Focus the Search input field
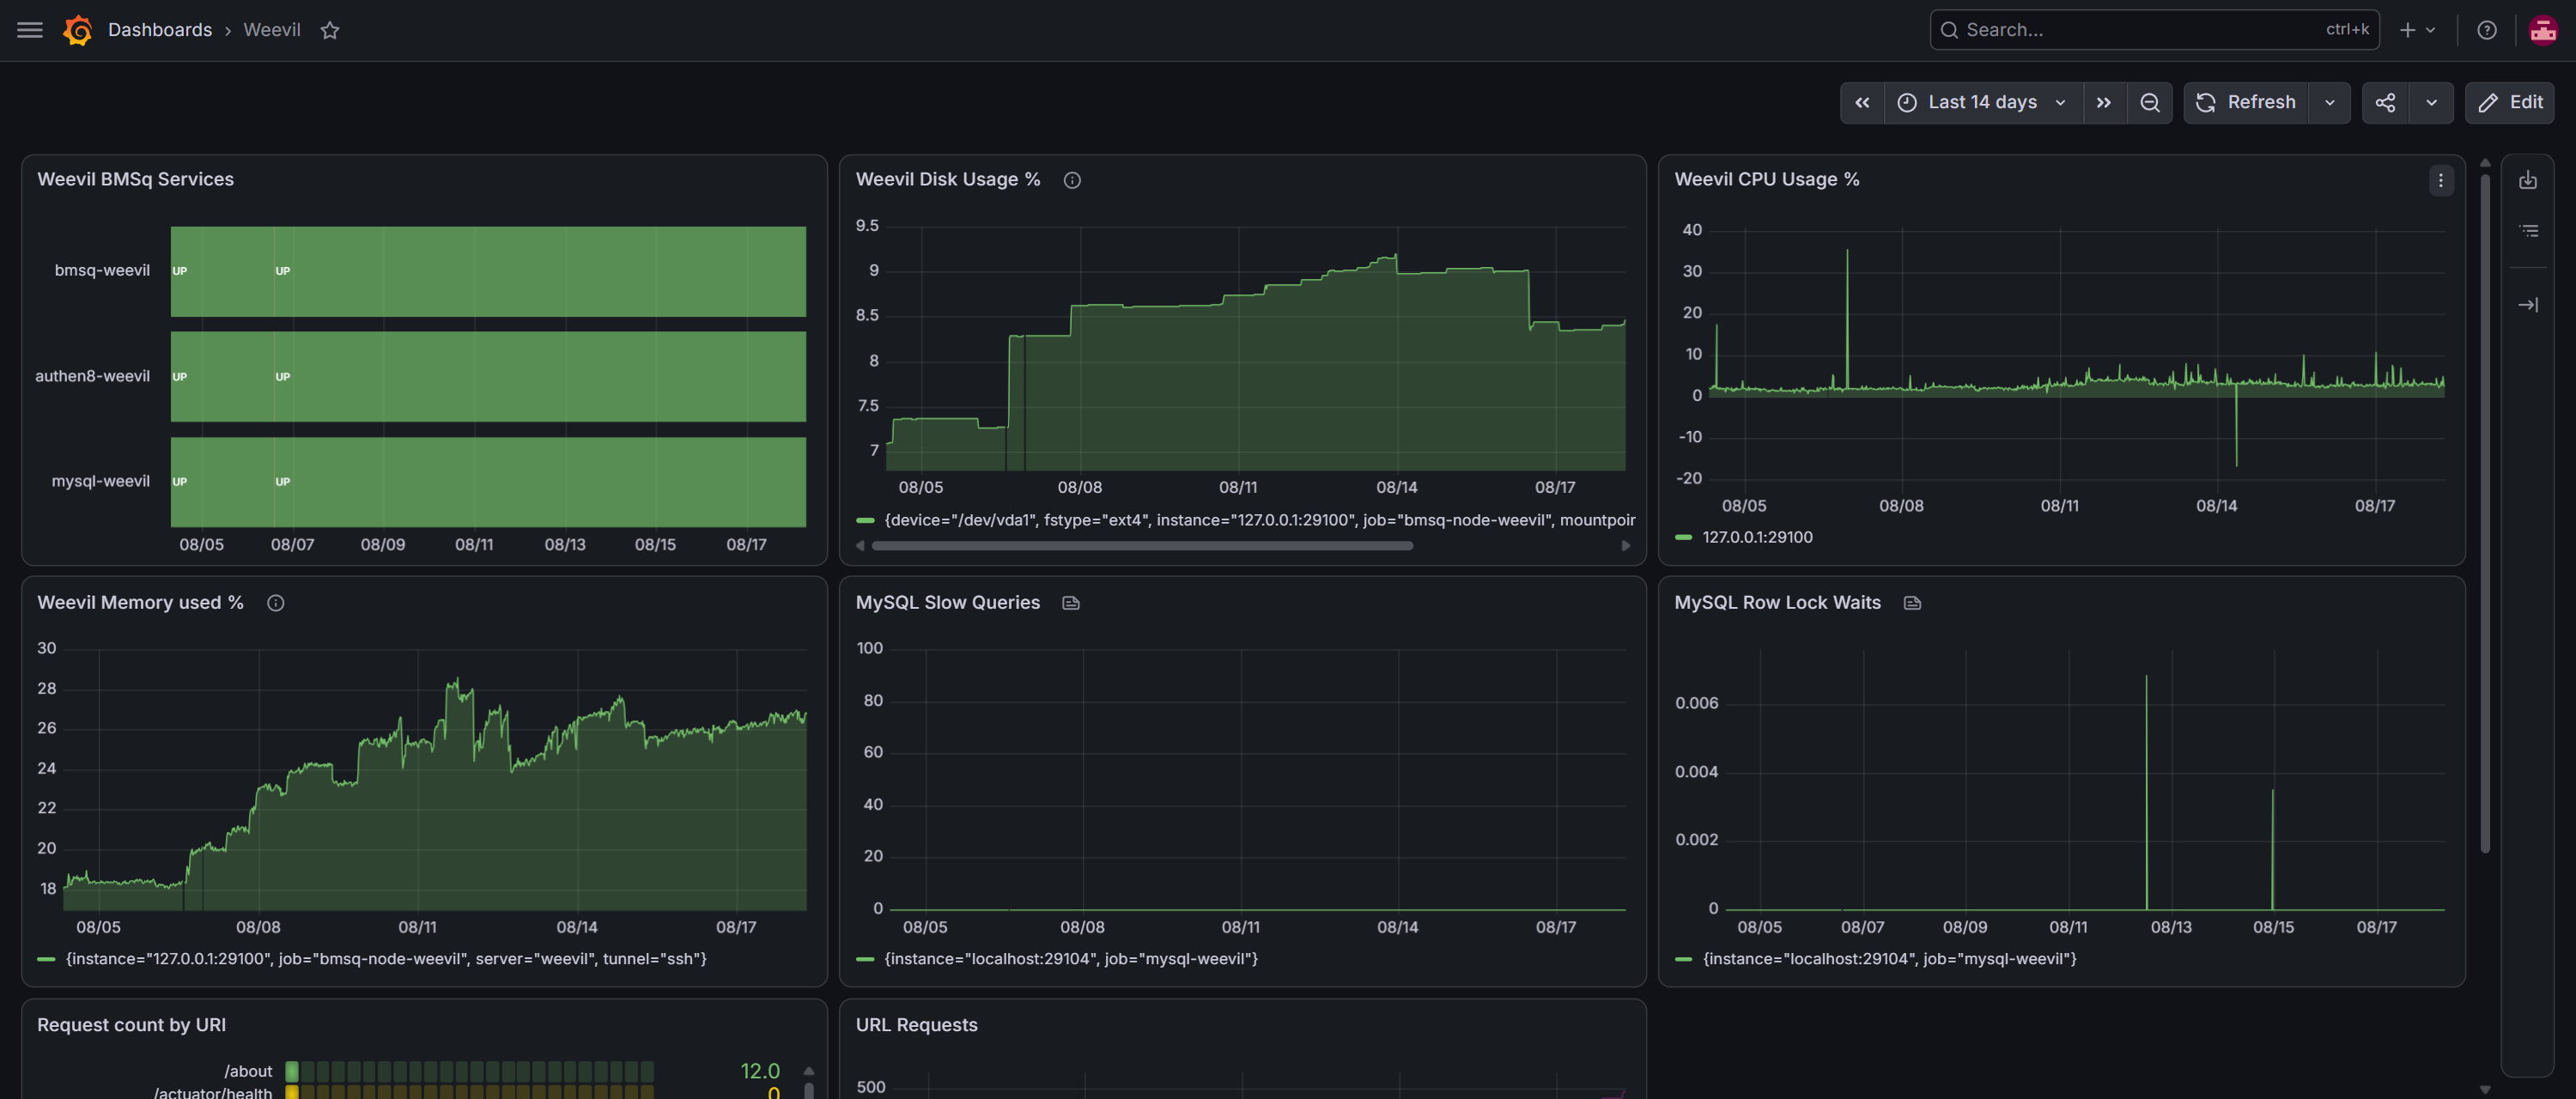The width and height of the screenshot is (2576, 1099). pos(2153,30)
